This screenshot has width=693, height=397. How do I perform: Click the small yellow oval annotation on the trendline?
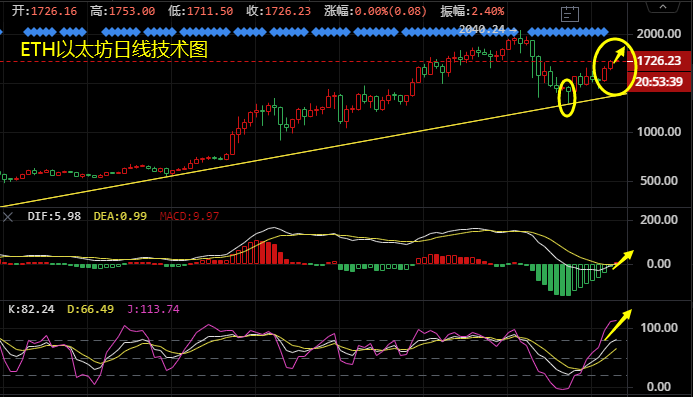[567, 98]
